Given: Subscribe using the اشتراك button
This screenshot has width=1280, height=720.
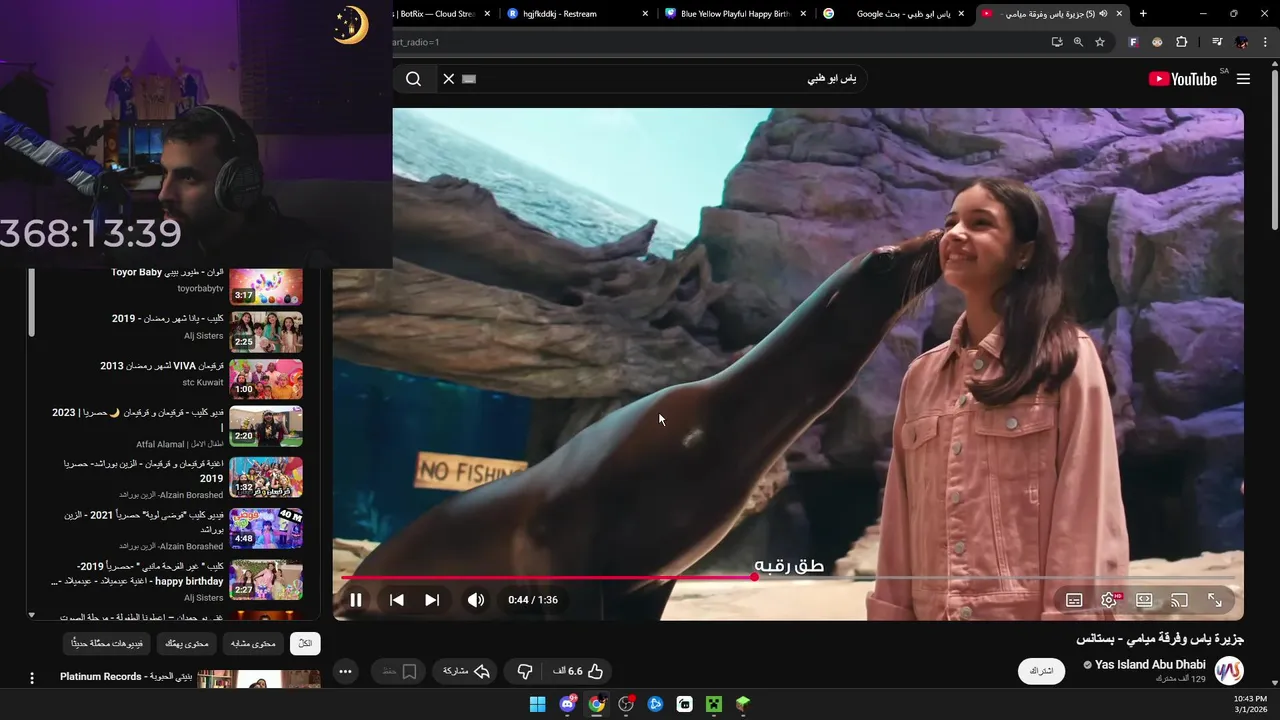Looking at the screenshot, I should coord(1042,671).
